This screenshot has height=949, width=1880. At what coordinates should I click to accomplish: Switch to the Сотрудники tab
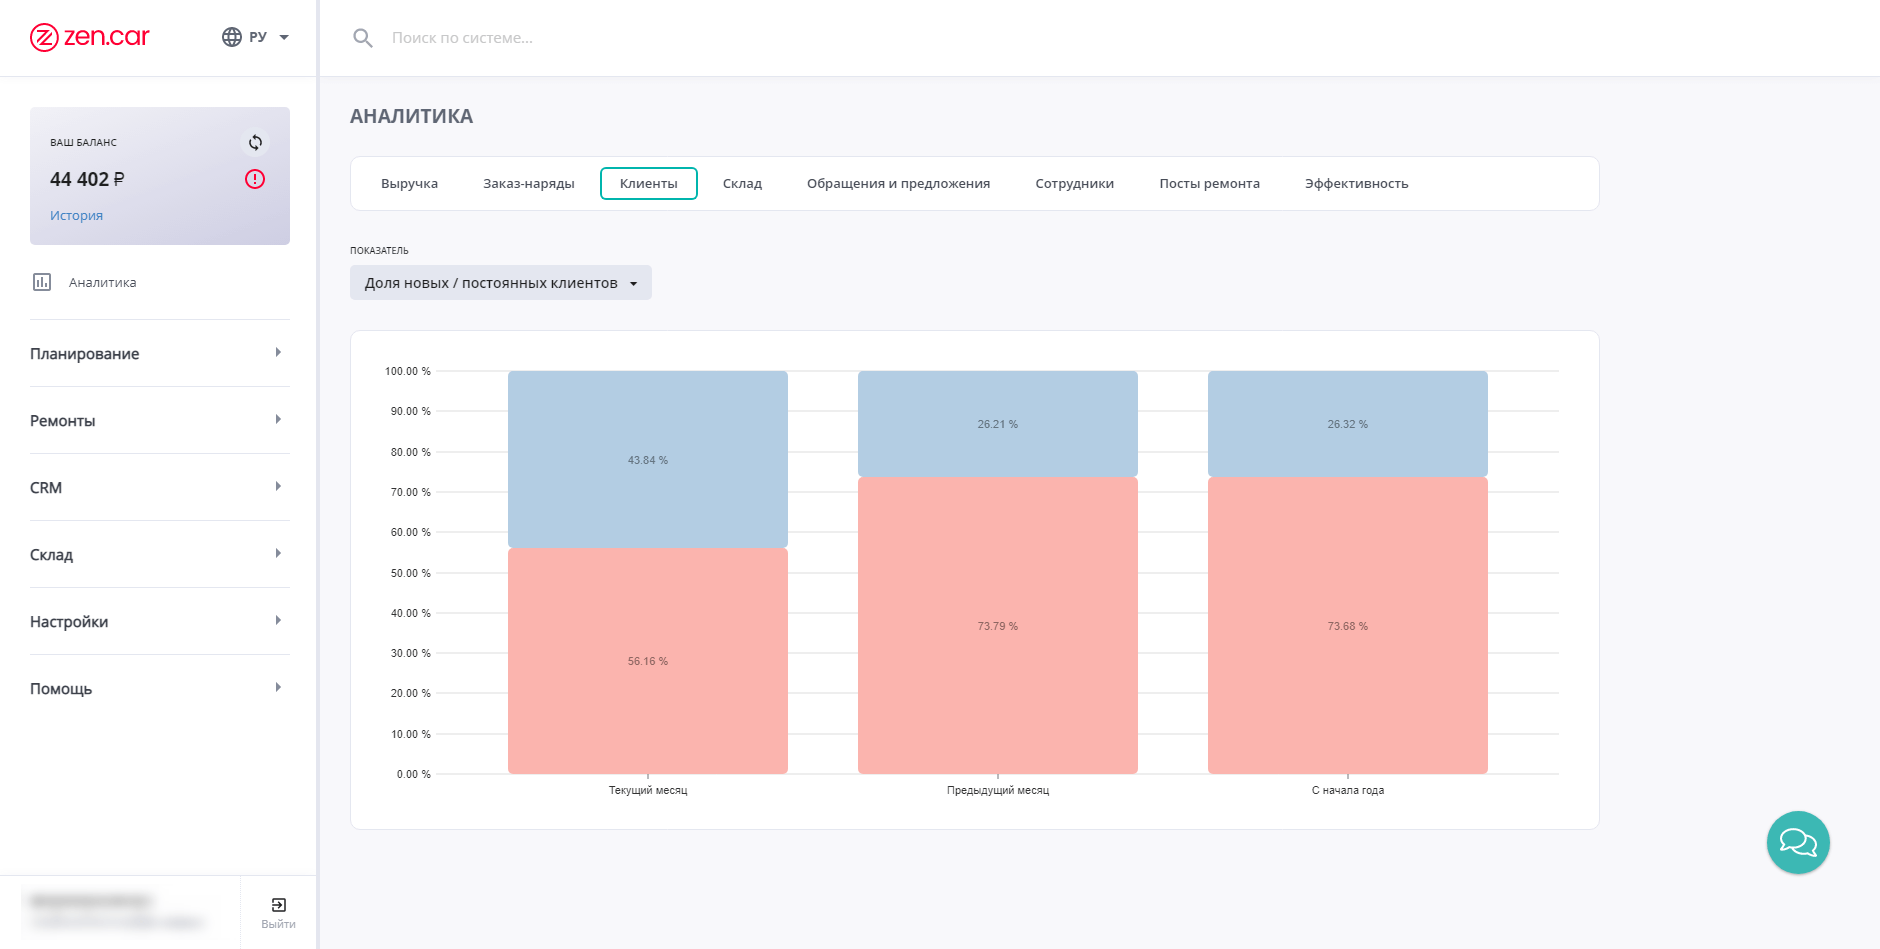point(1074,183)
